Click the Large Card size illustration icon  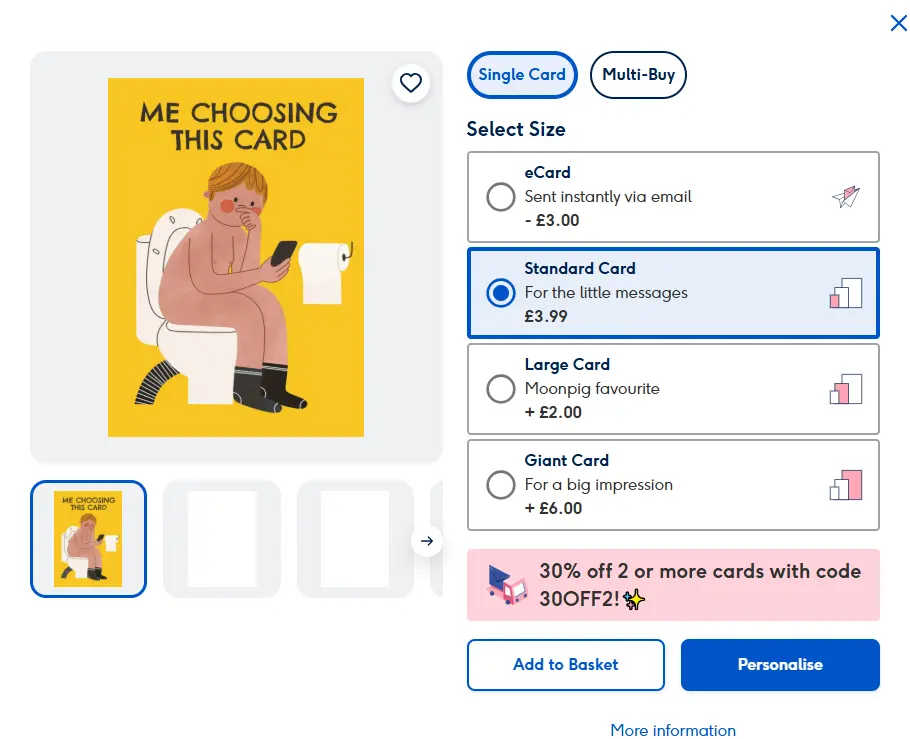[x=846, y=389]
